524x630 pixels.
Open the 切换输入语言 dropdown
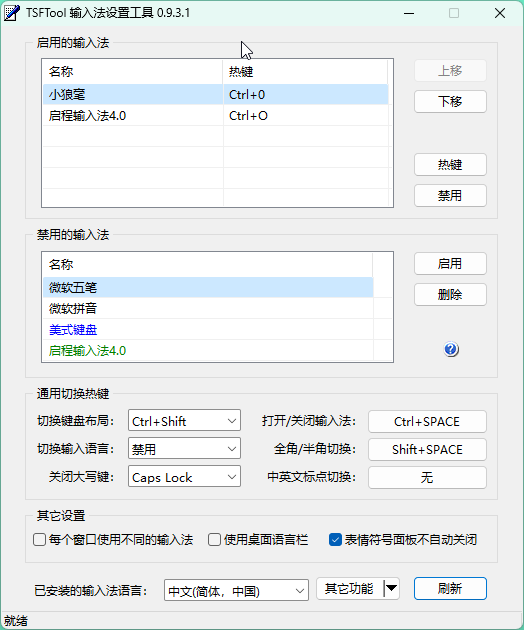(x=184, y=448)
